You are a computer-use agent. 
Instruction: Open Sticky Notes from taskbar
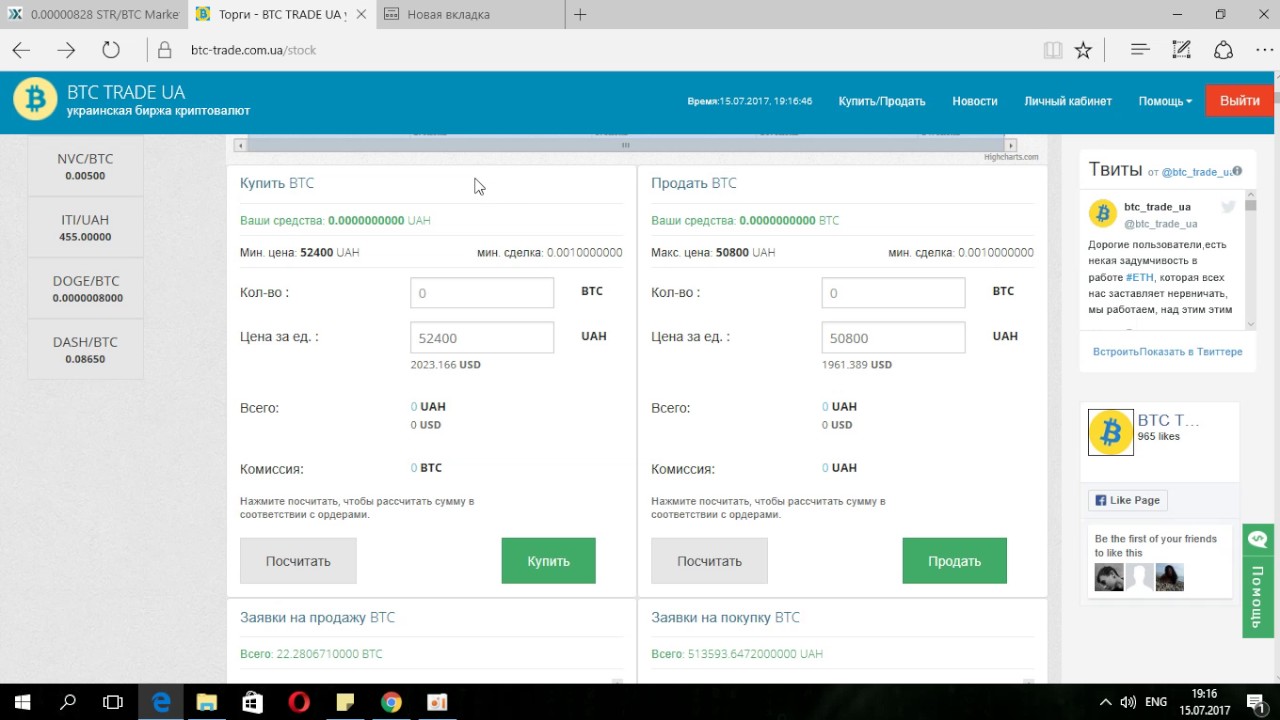[345, 702]
